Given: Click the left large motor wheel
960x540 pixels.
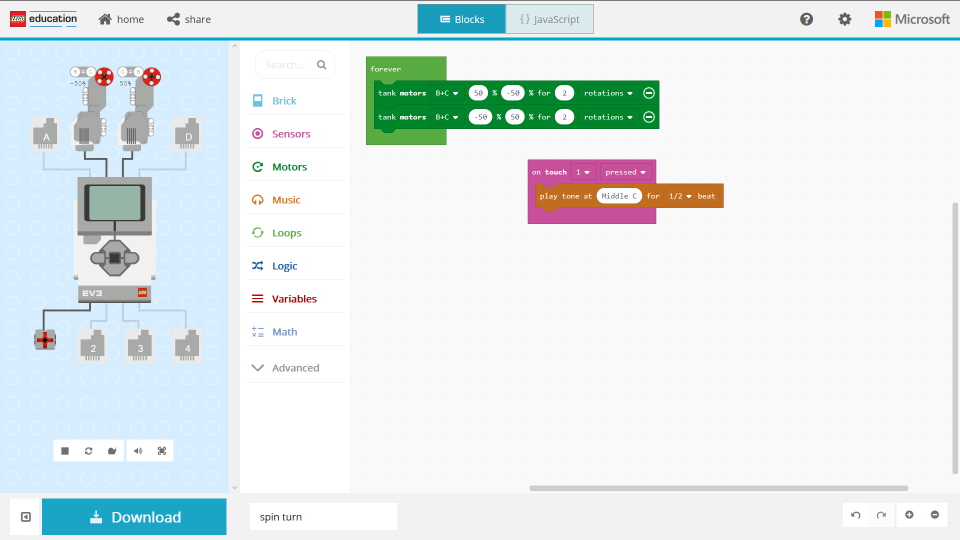Looking at the screenshot, I should (104, 77).
